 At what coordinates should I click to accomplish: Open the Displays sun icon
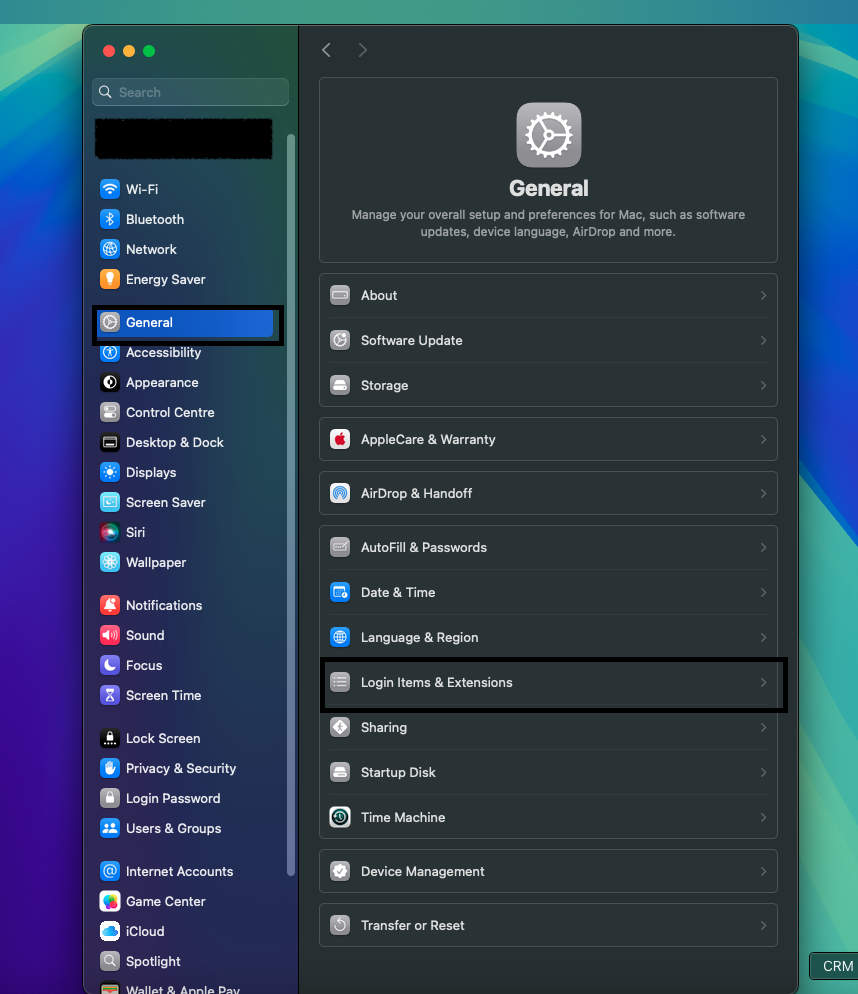(x=110, y=472)
